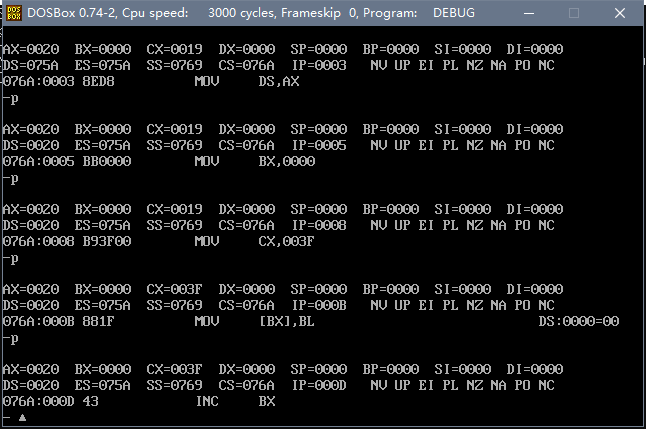This screenshot has height=429, width=646.
Task: Click the operand BX,0000
Action: (287, 161)
